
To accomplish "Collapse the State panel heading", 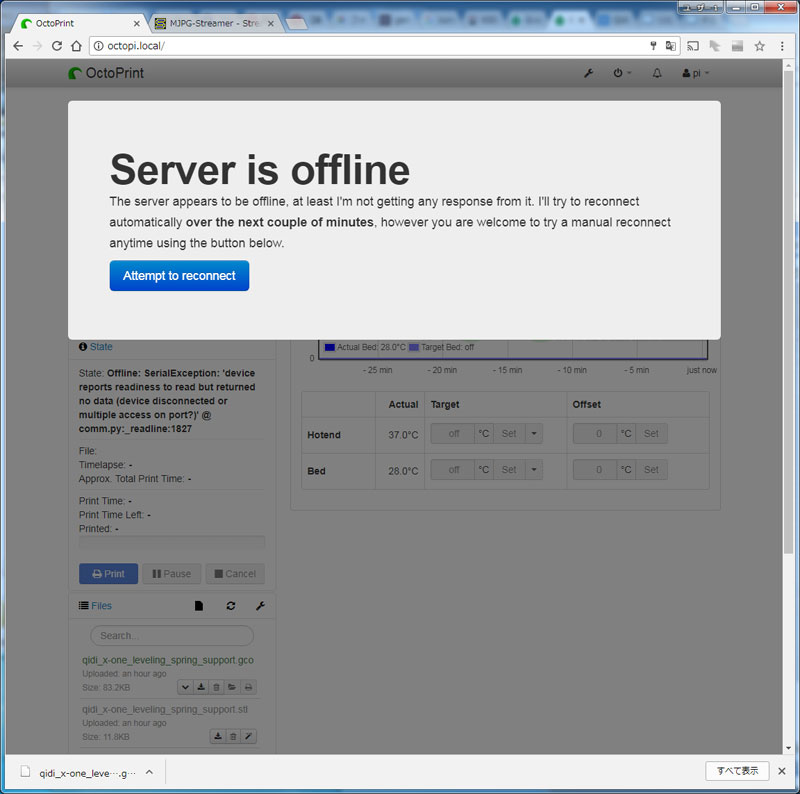I will pos(101,346).
